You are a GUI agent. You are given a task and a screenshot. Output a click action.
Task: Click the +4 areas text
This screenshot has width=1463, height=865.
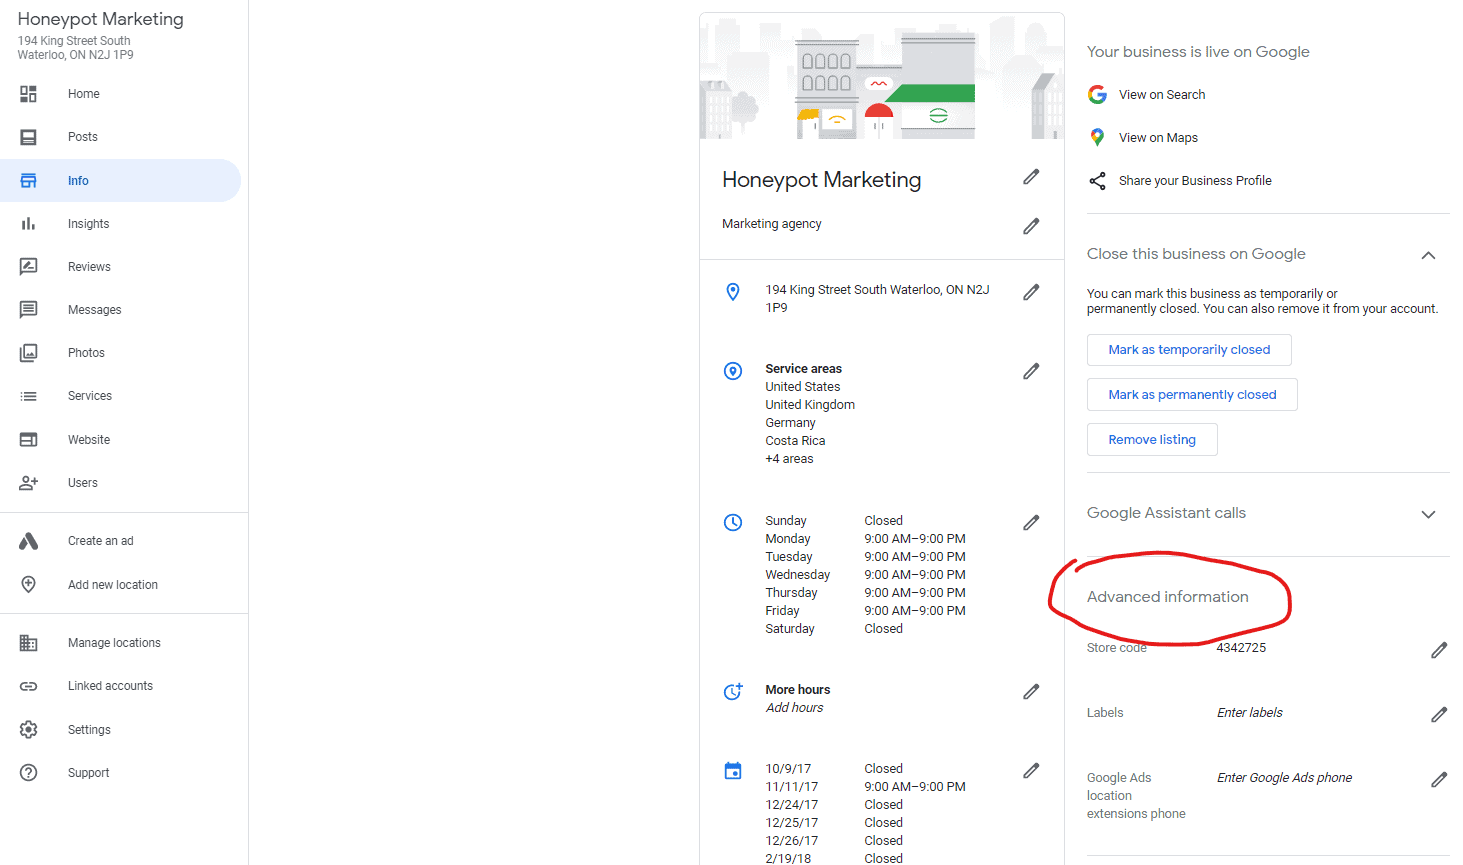coord(789,459)
